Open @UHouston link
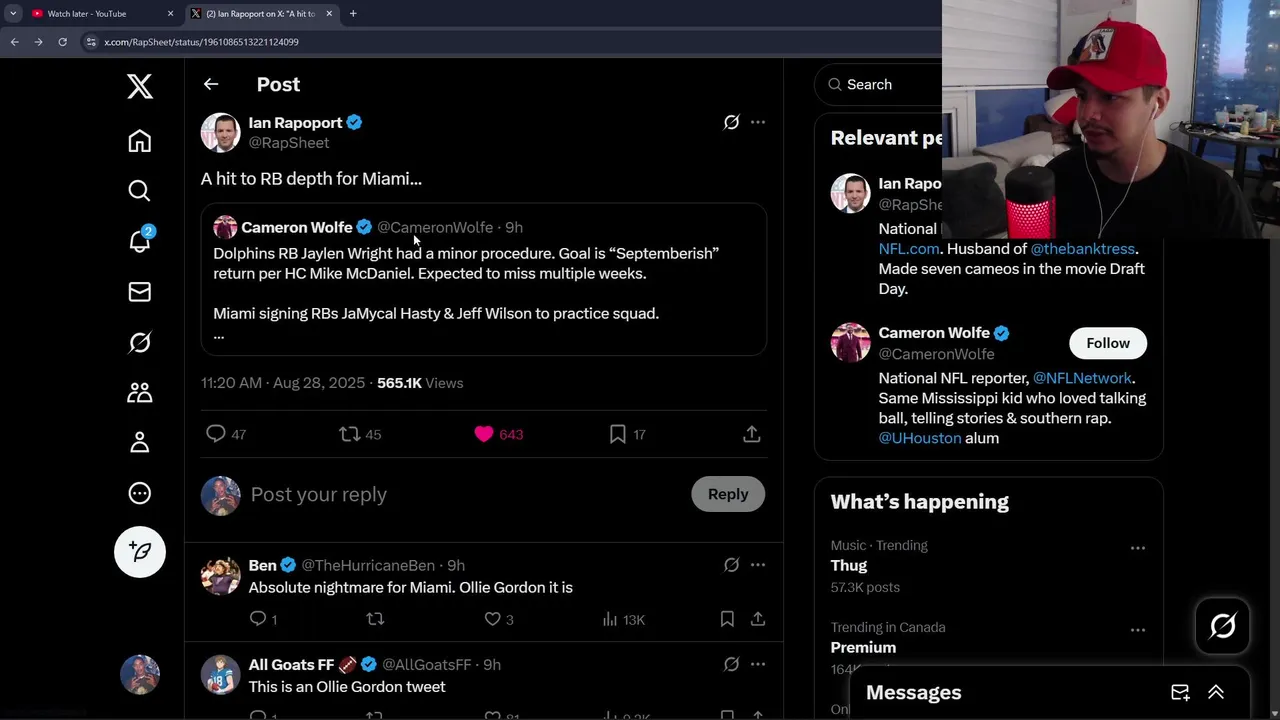Screen dimensions: 1280x720 point(920,438)
